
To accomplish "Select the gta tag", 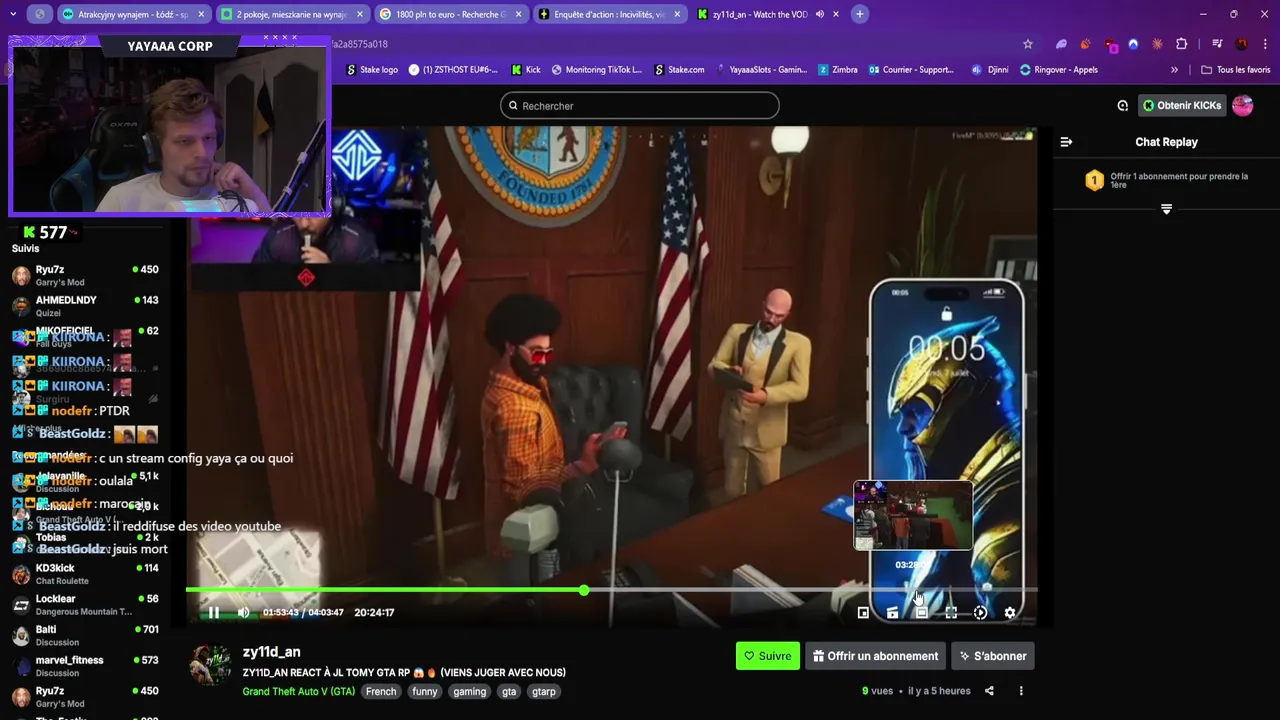I will pyautogui.click(x=509, y=691).
